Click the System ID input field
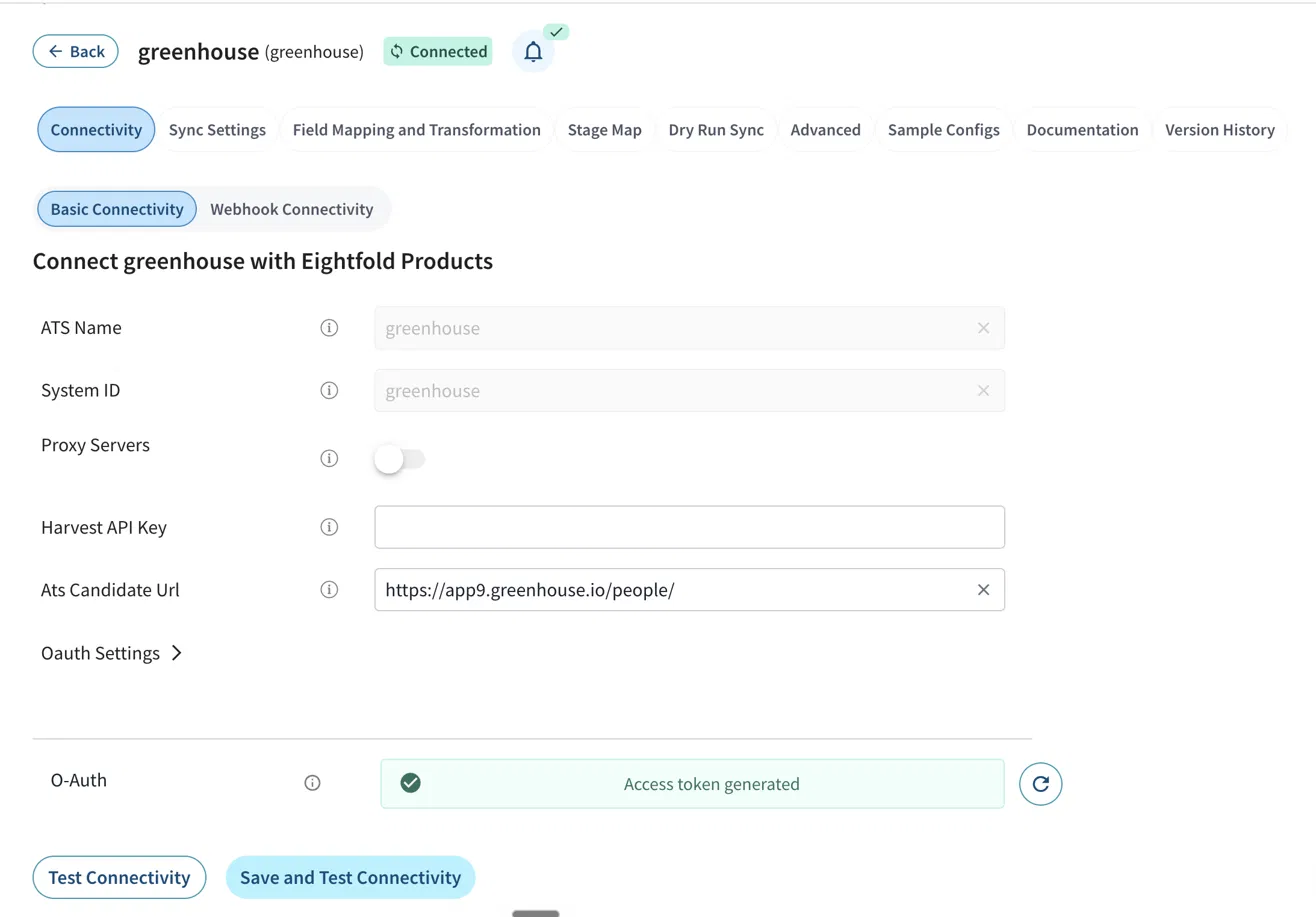Viewport: 1316px width, 917px height. coord(689,390)
